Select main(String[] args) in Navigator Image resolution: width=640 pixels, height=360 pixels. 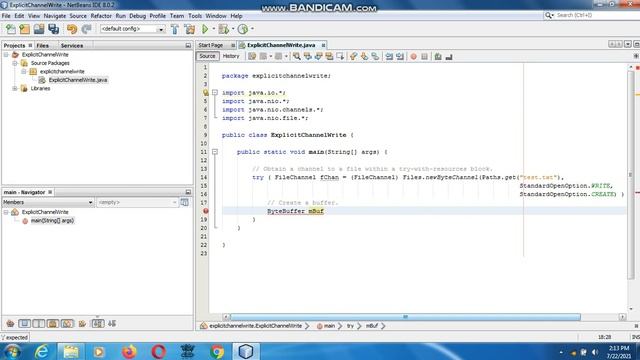(x=52, y=220)
